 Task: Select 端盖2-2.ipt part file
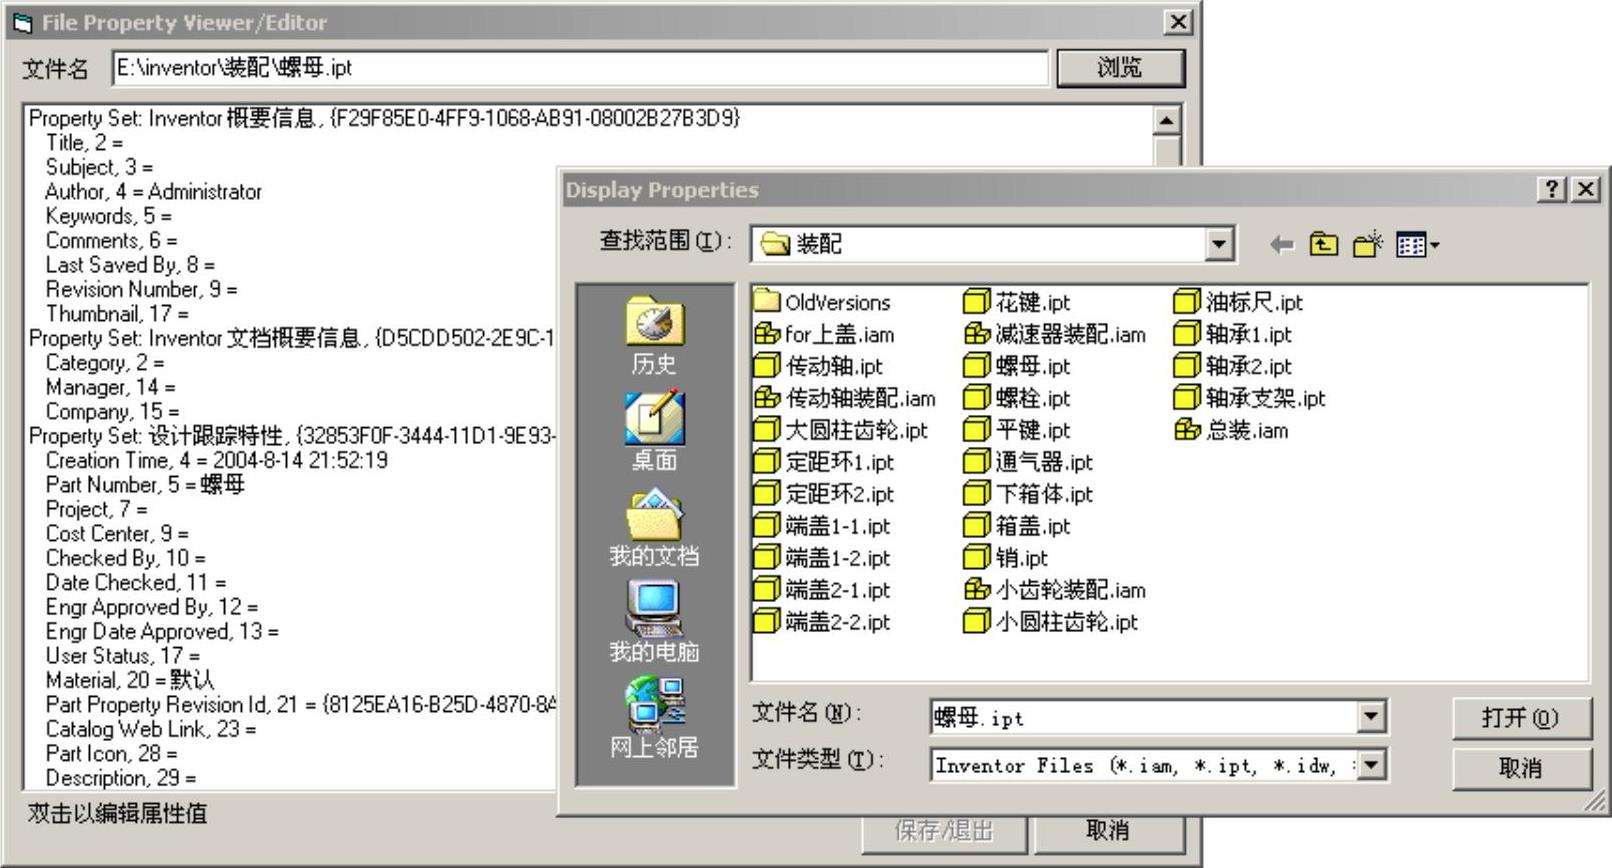tap(822, 622)
